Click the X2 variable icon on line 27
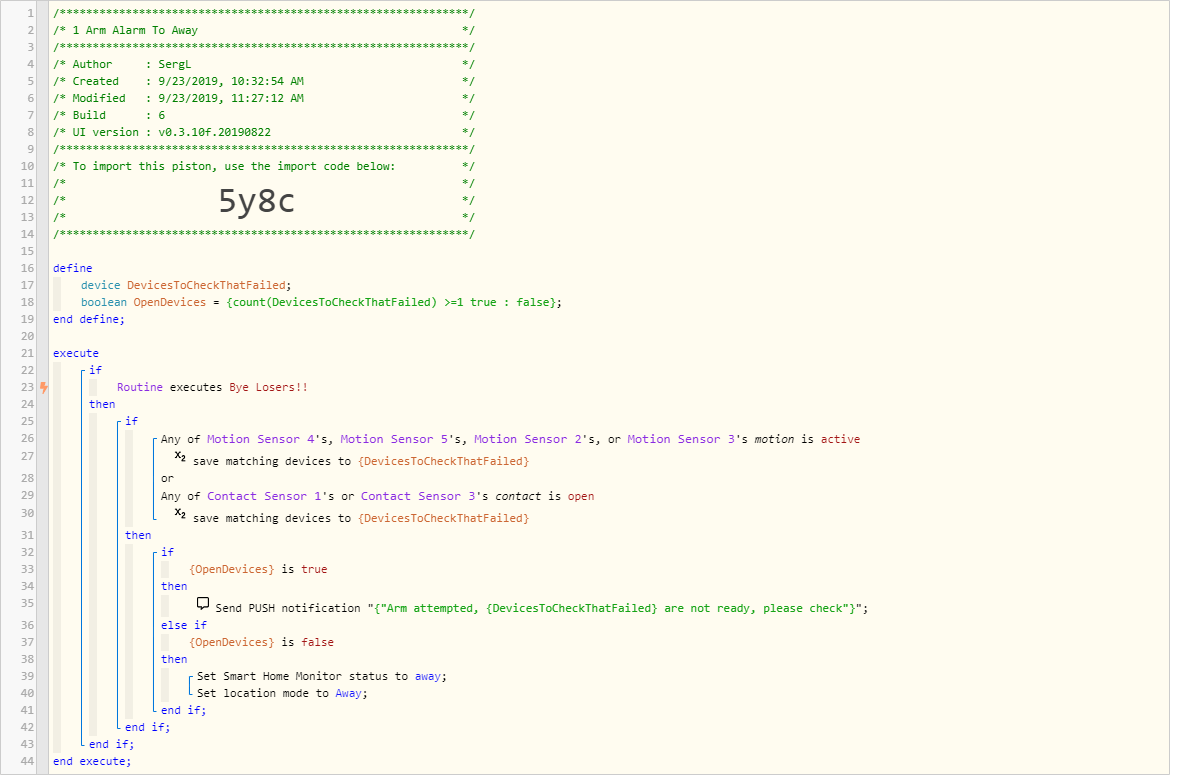 click(x=180, y=457)
